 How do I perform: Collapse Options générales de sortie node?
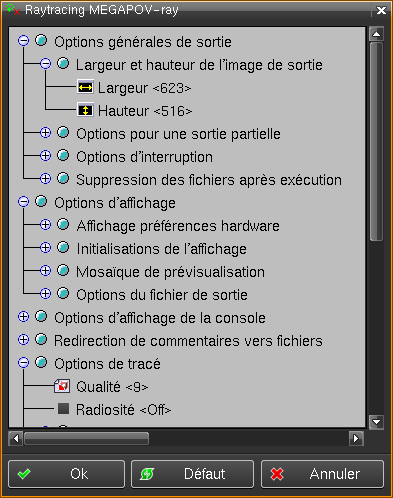click(23, 41)
